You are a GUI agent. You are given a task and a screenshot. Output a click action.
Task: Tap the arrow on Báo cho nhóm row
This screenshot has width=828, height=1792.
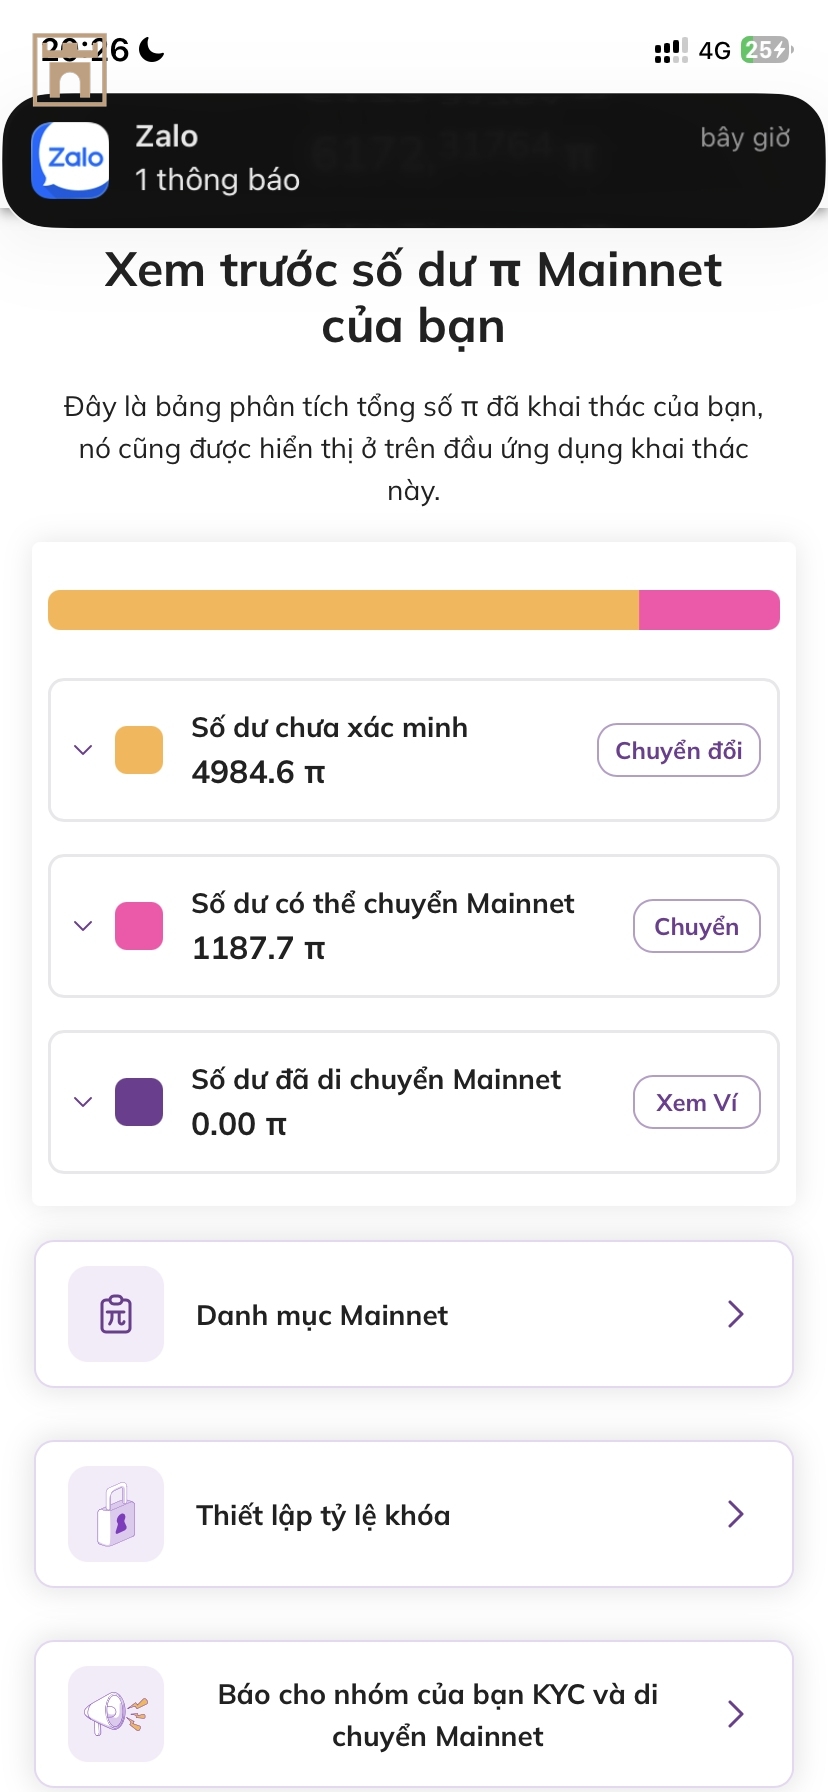point(736,1714)
